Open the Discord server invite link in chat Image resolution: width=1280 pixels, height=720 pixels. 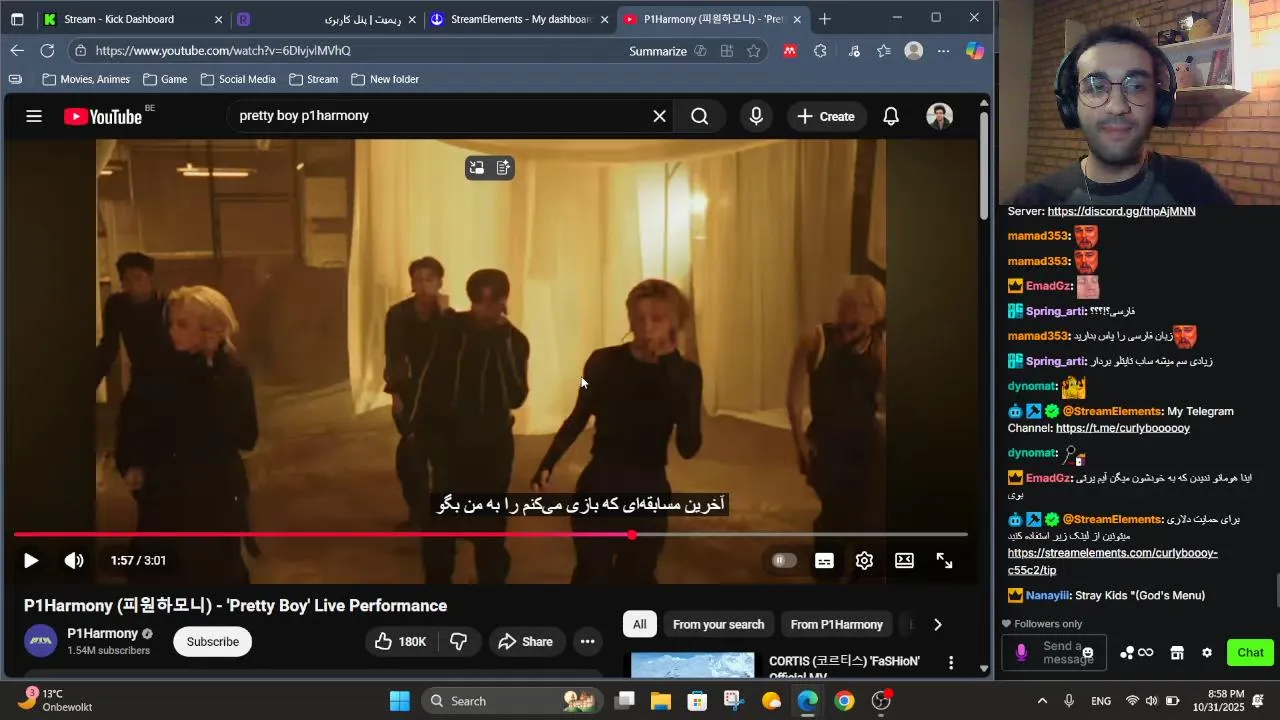1121,212
